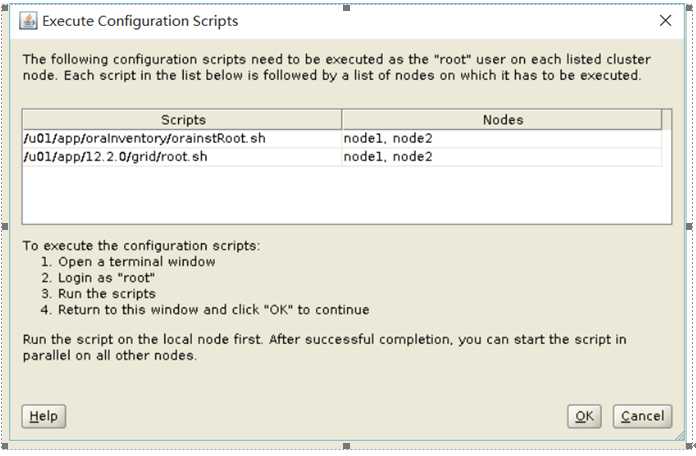696x456 pixels.
Task: Click the nodes cell beside grid/root.sh
Action: pos(502,157)
